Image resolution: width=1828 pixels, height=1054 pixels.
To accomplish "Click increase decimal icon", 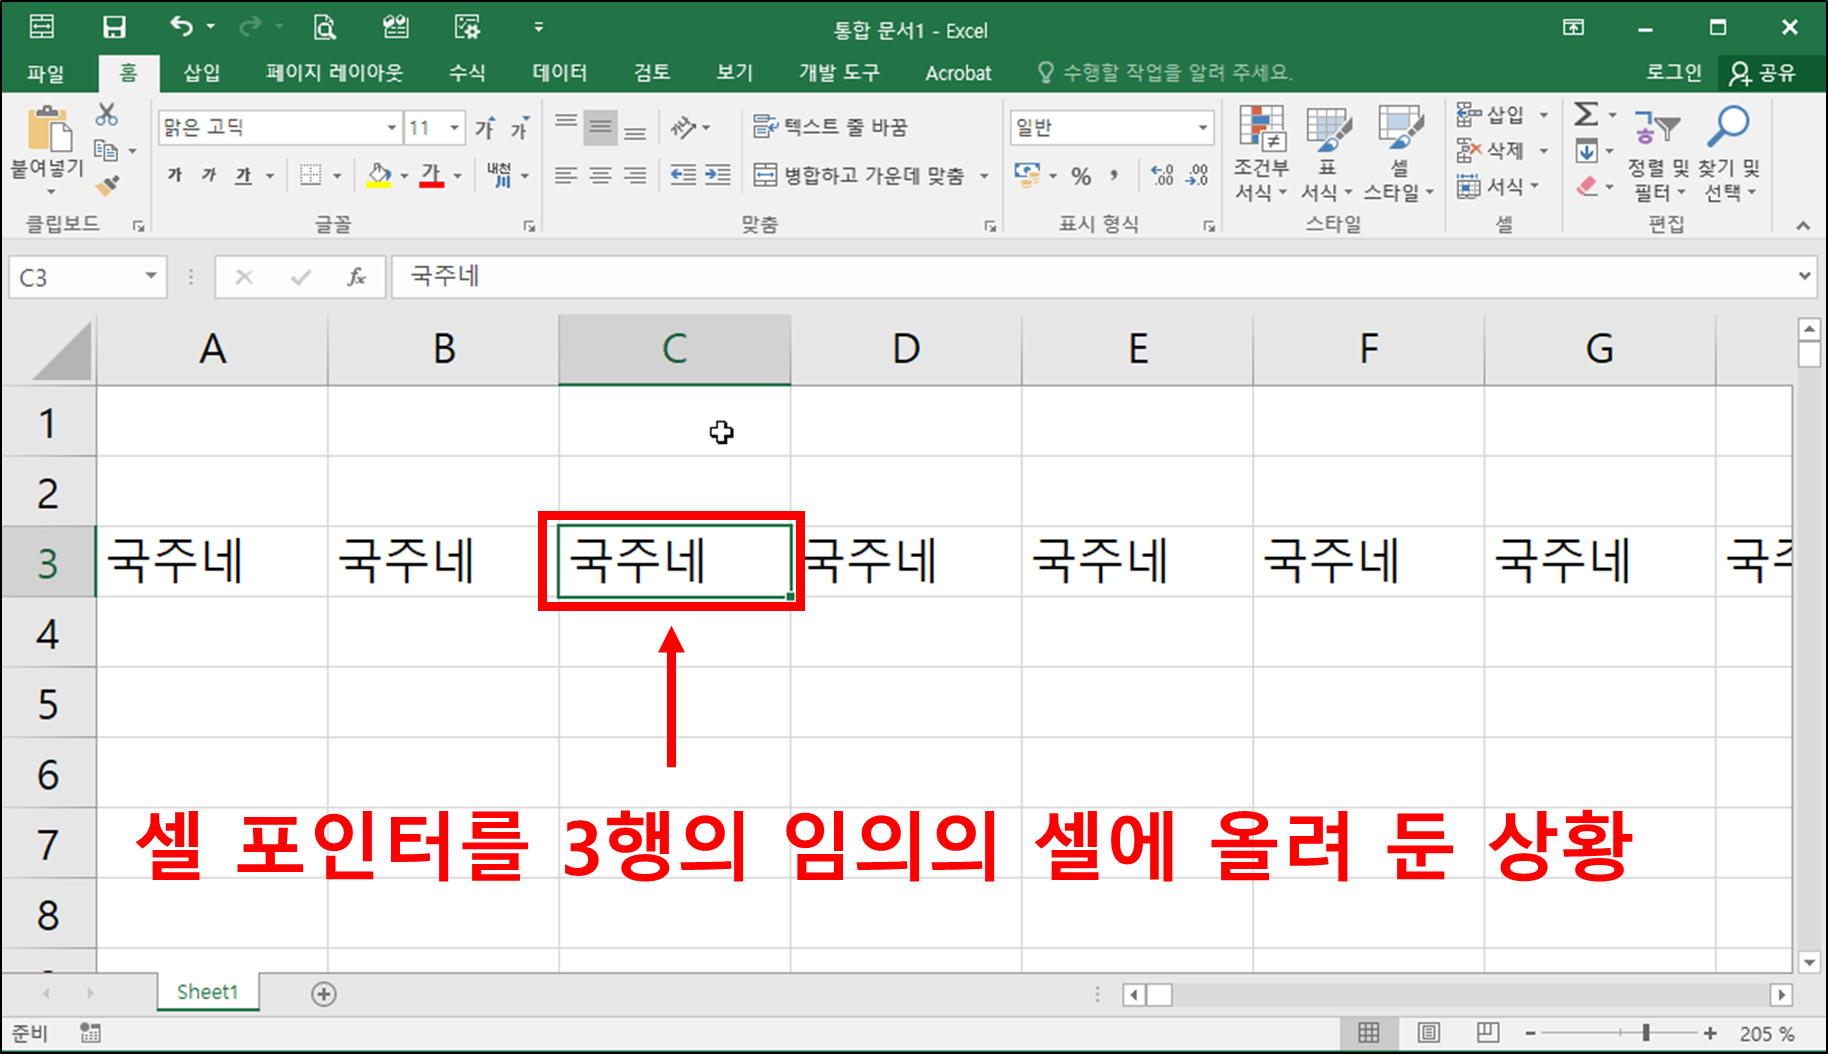I will point(1162,176).
